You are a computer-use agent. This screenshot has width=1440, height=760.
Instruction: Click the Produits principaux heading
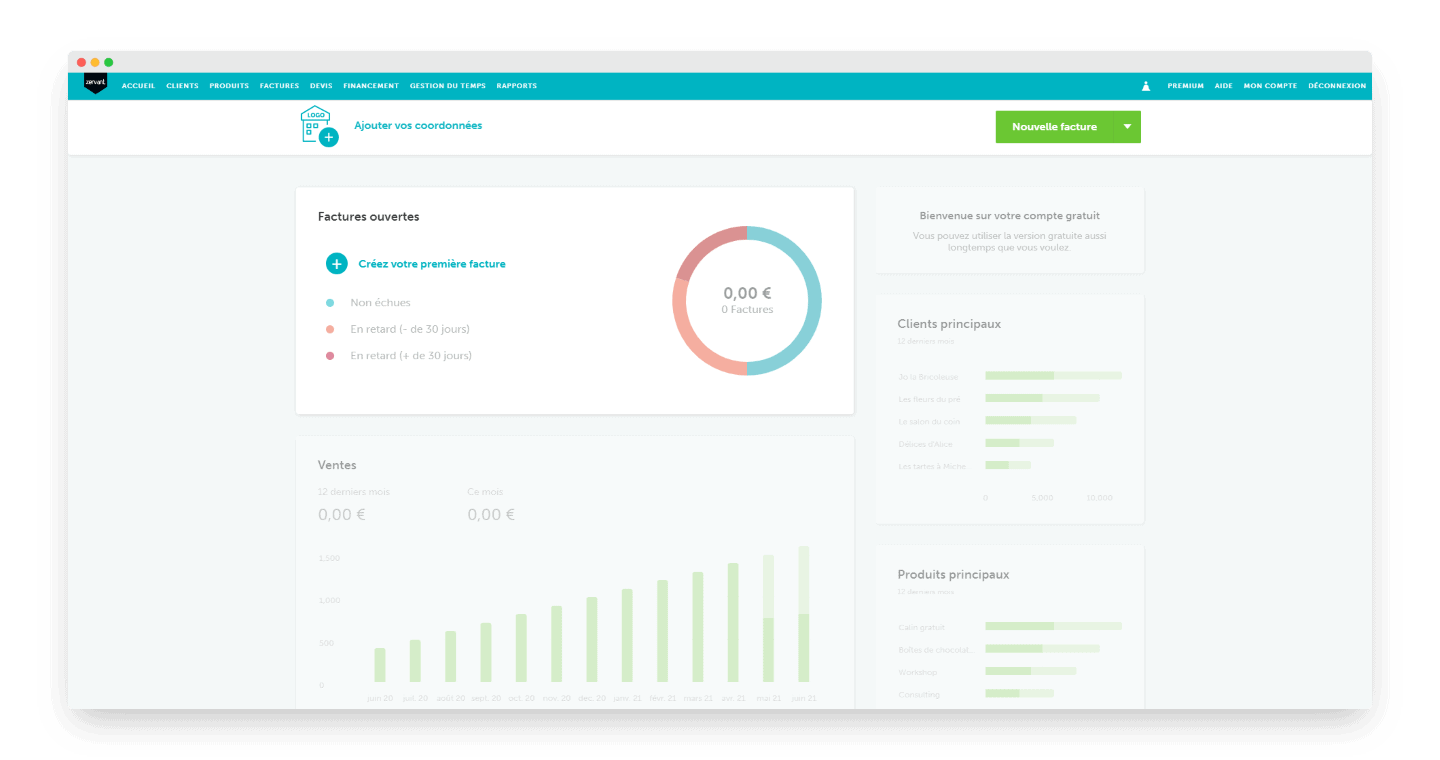click(953, 575)
